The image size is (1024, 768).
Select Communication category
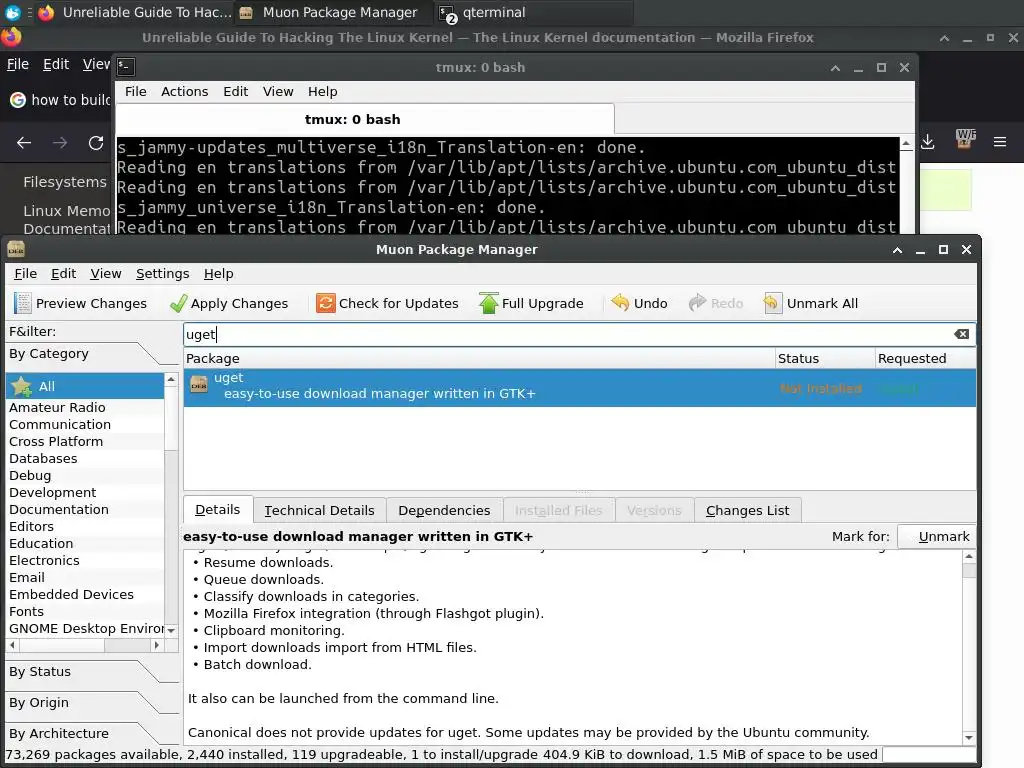coord(85,424)
